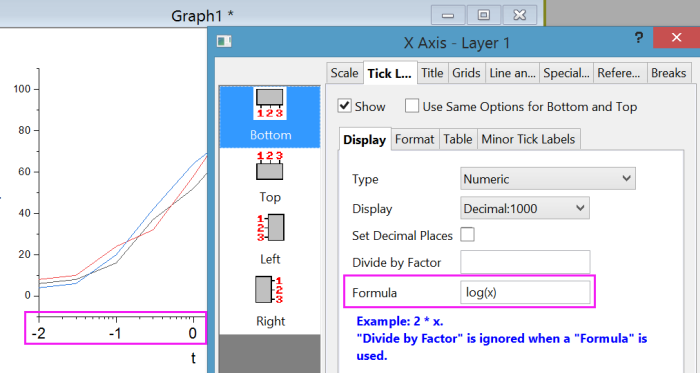
Task: Switch to the Scale tab
Action: [x=344, y=73]
